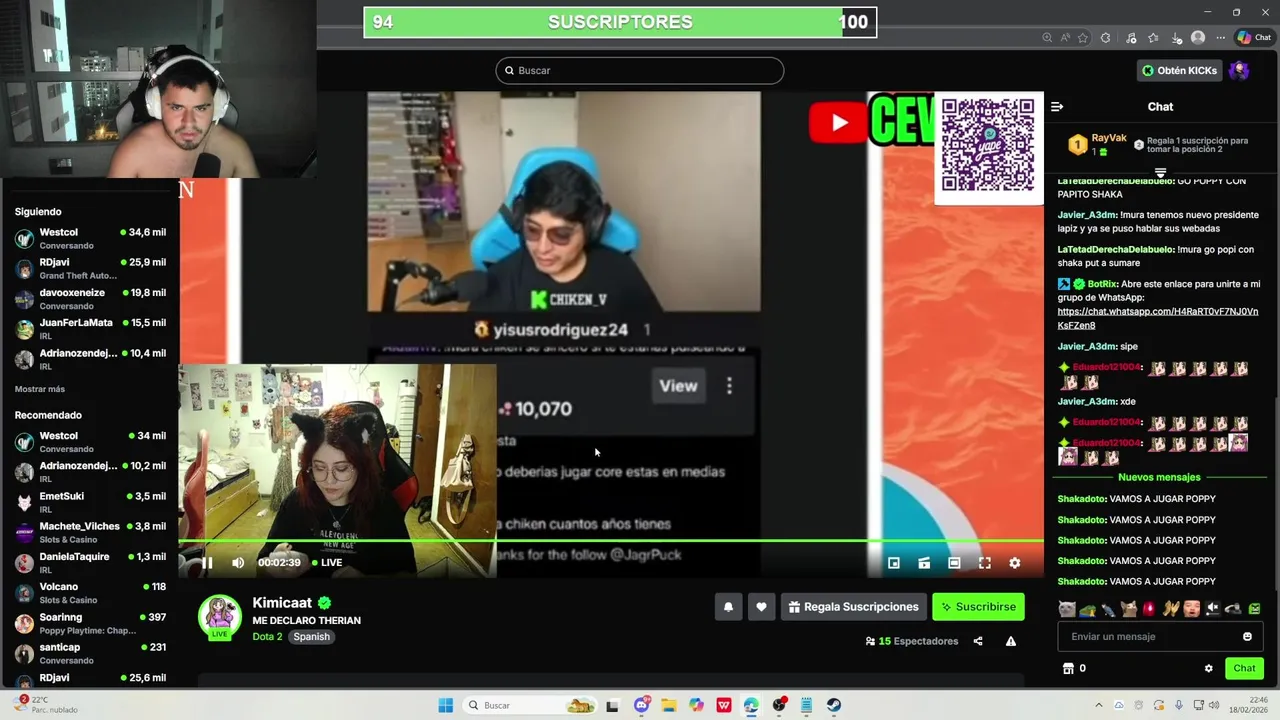Click the clip creation icon in player
This screenshot has width=1280, height=720.
[x=924, y=563]
